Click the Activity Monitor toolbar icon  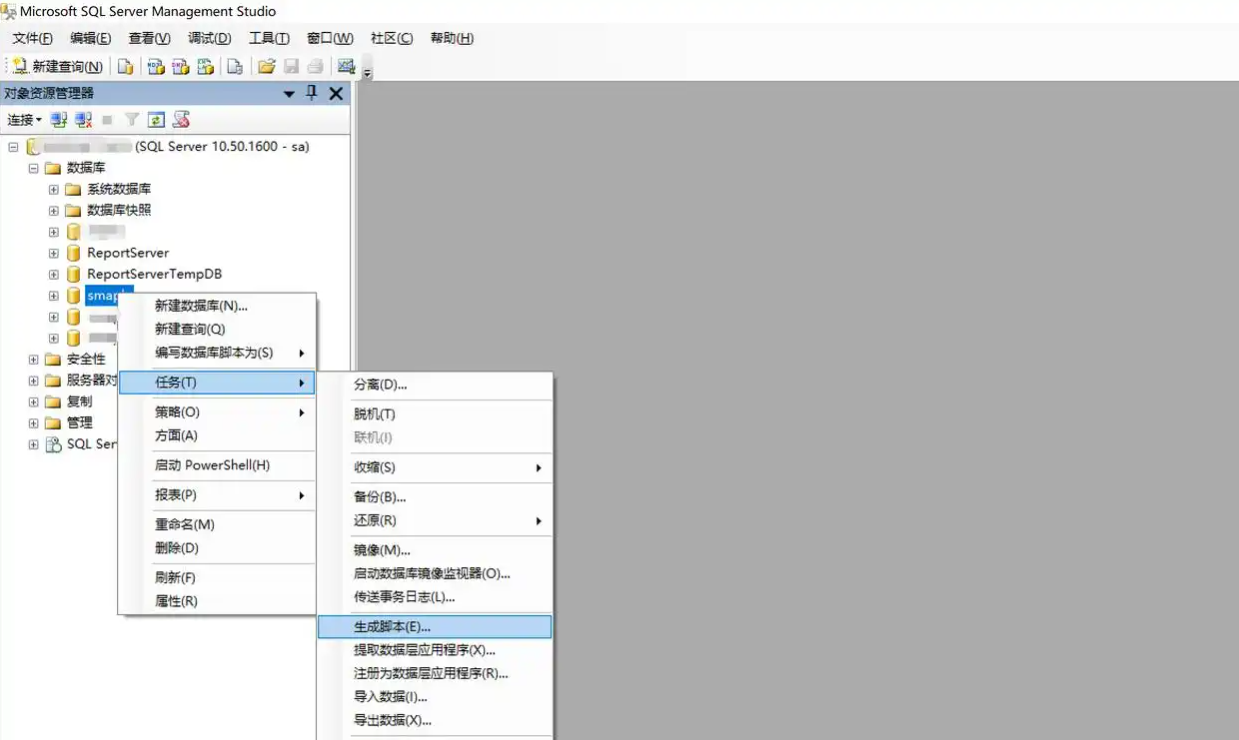(x=346, y=67)
